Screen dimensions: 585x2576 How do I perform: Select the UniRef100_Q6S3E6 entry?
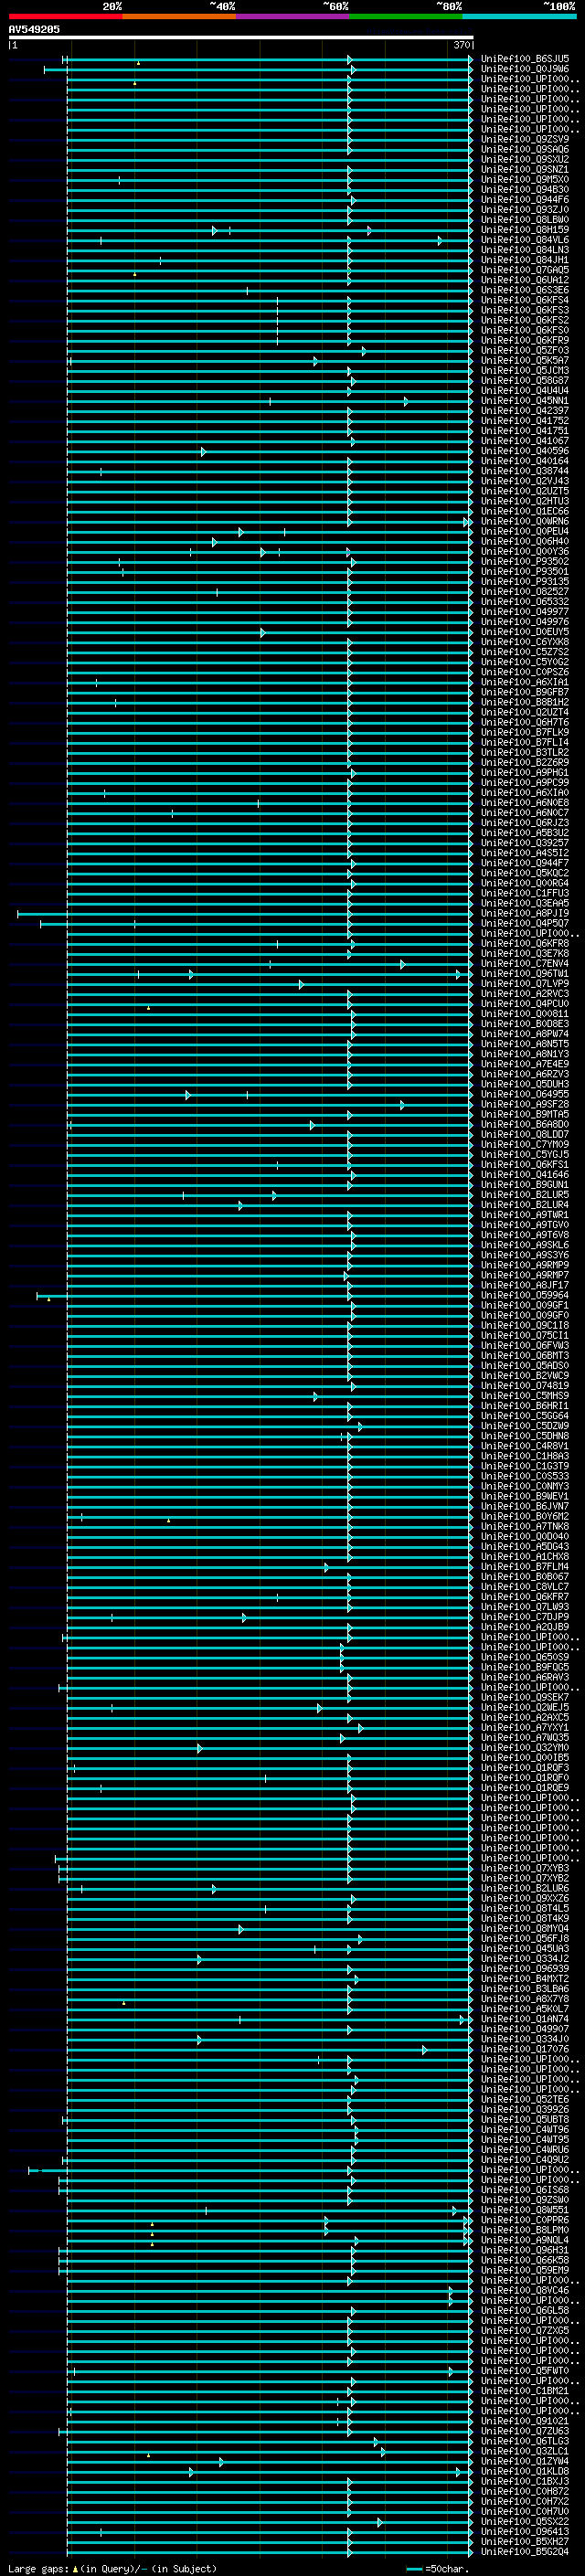525,289
